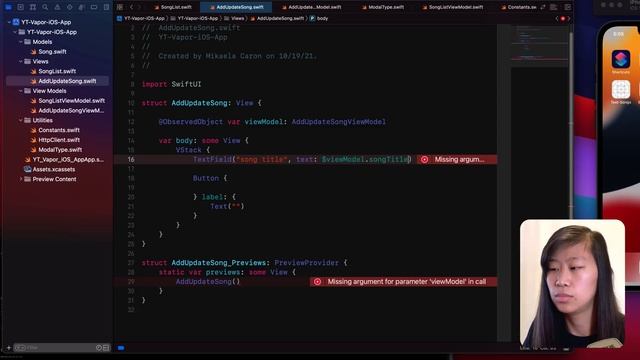Open the Breakpoint navigator icon

click(x=94, y=7)
